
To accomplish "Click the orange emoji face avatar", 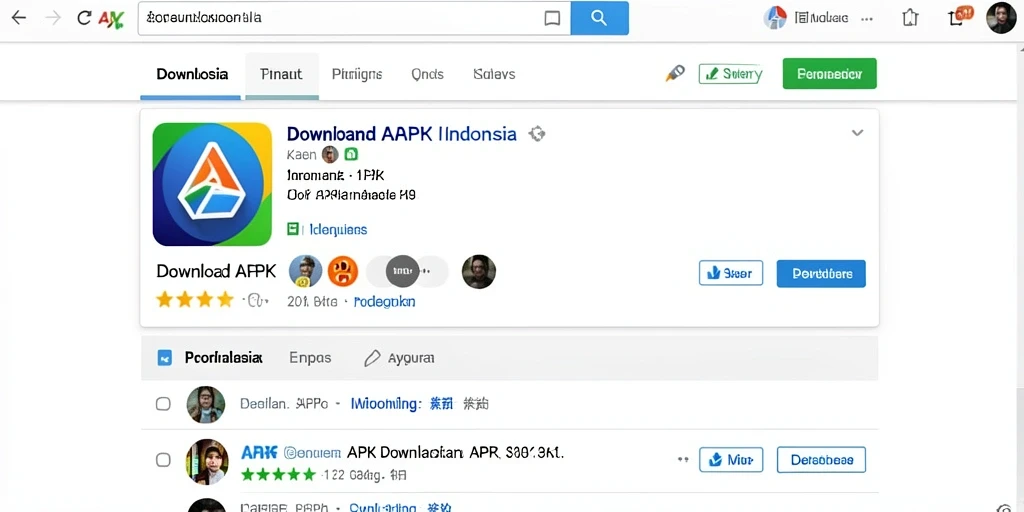I will click(344, 271).
